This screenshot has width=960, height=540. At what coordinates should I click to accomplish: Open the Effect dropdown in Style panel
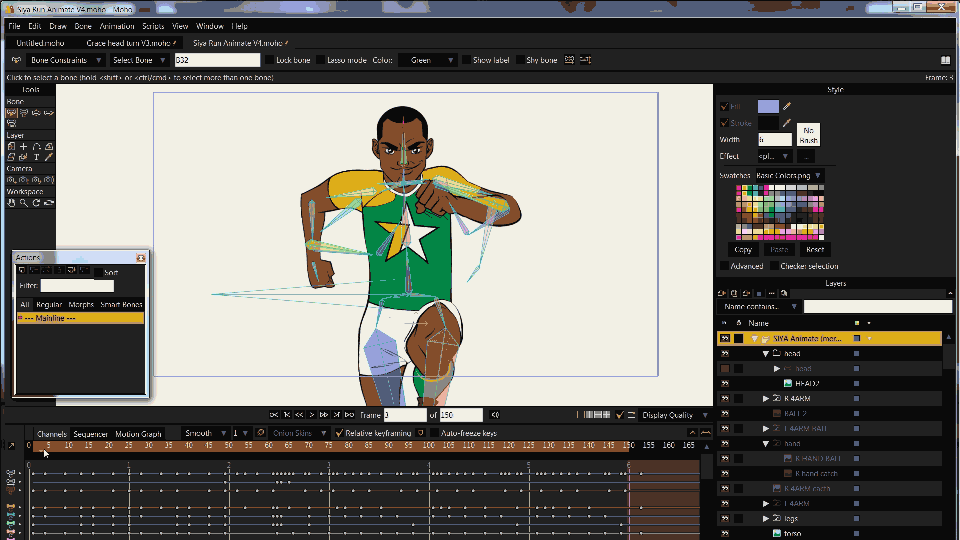pos(773,157)
